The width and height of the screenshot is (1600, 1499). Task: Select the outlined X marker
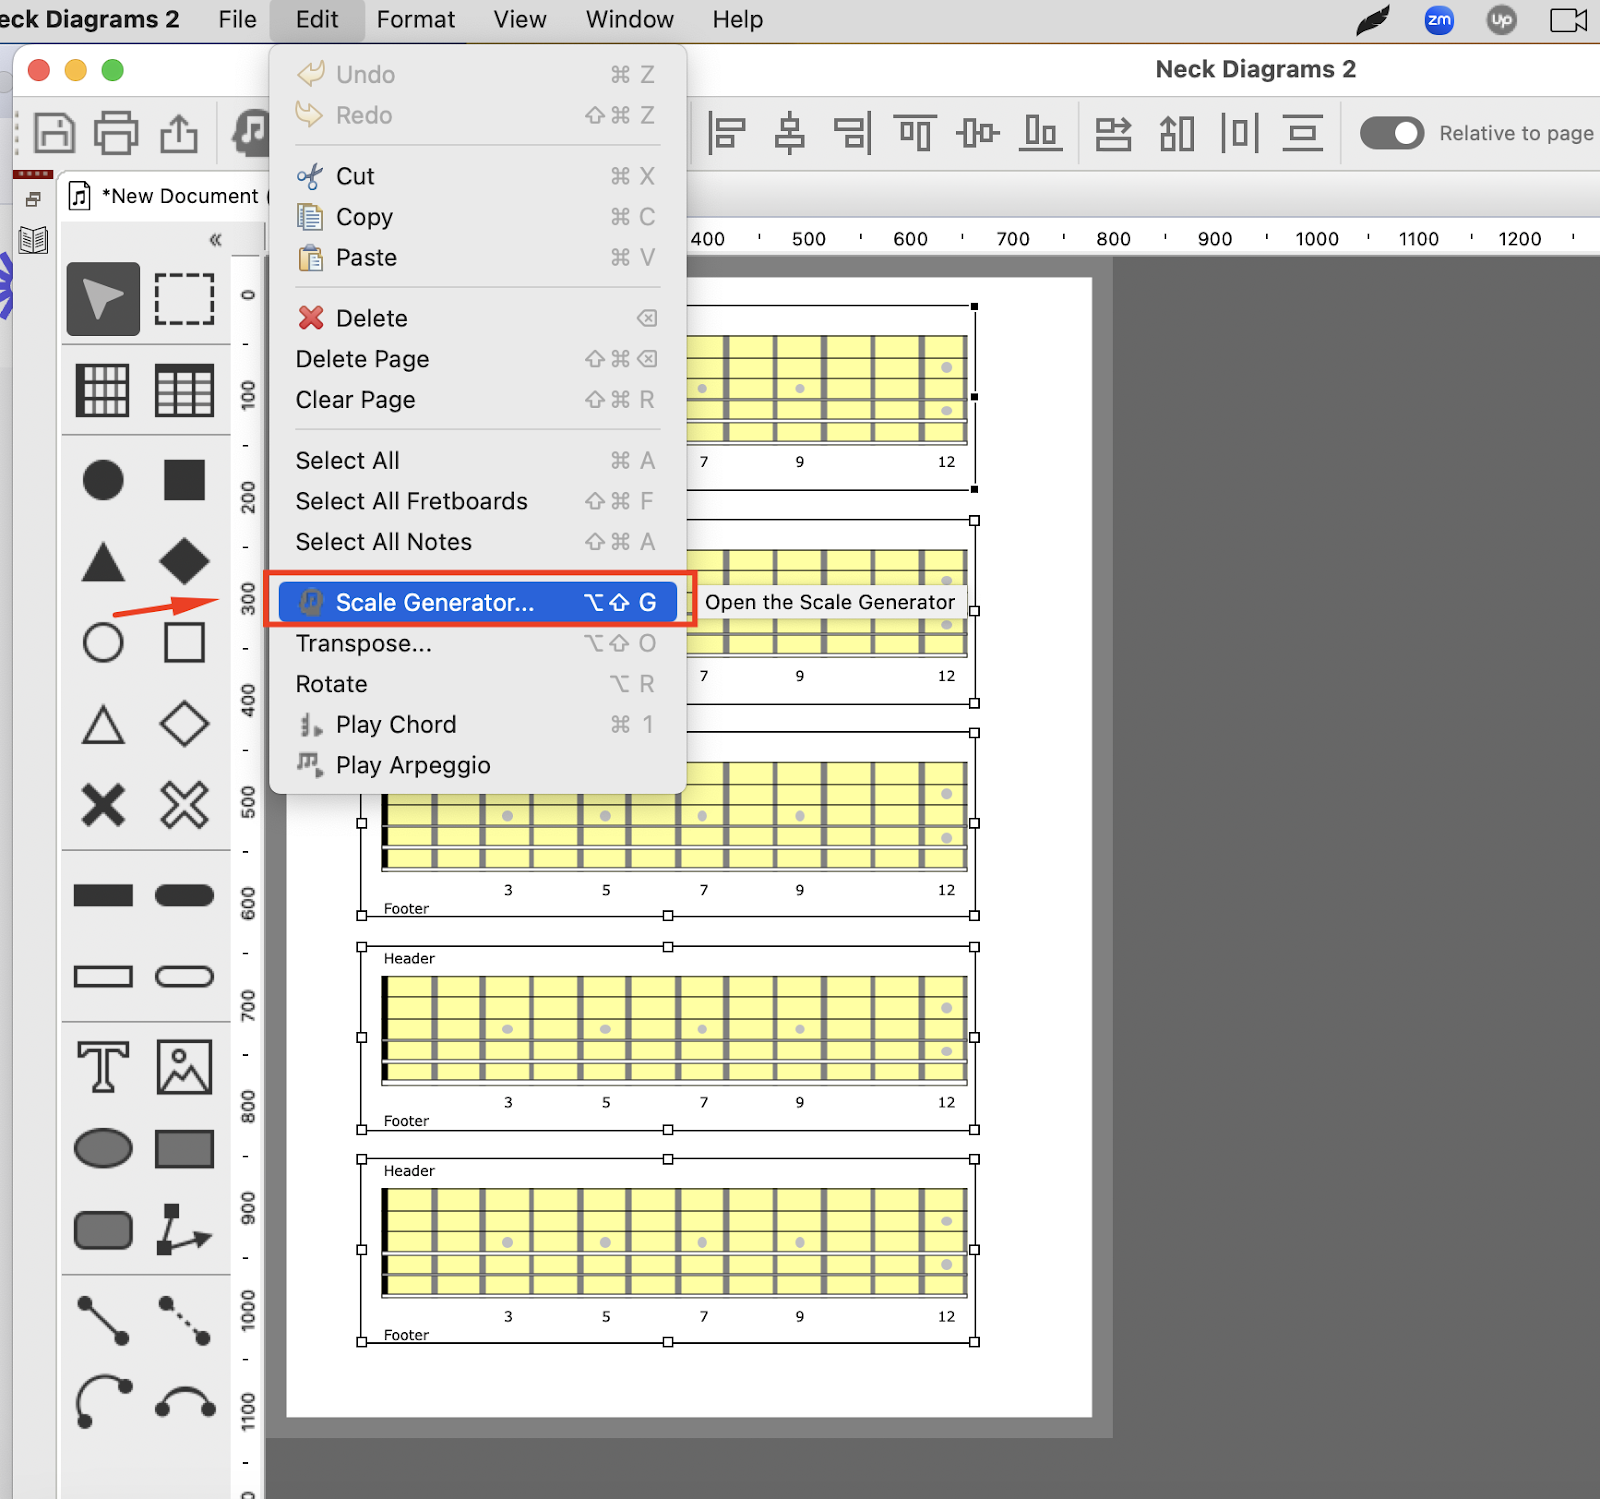[184, 805]
